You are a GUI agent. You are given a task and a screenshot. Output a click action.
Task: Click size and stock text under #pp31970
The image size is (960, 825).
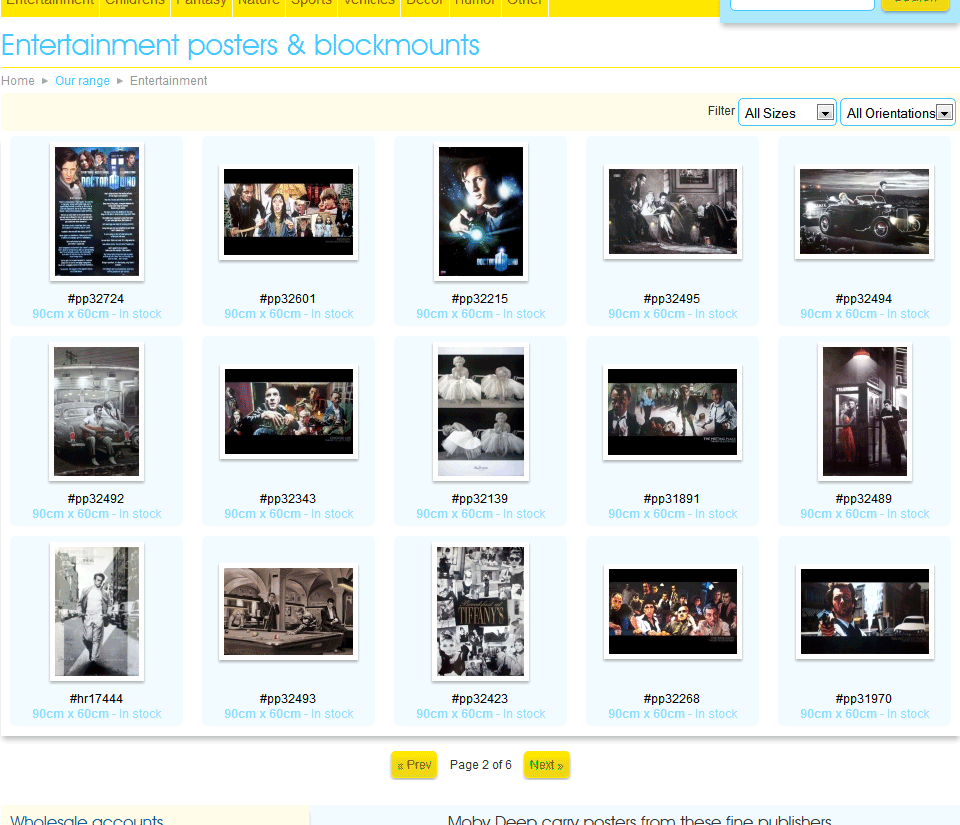(864, 714)
